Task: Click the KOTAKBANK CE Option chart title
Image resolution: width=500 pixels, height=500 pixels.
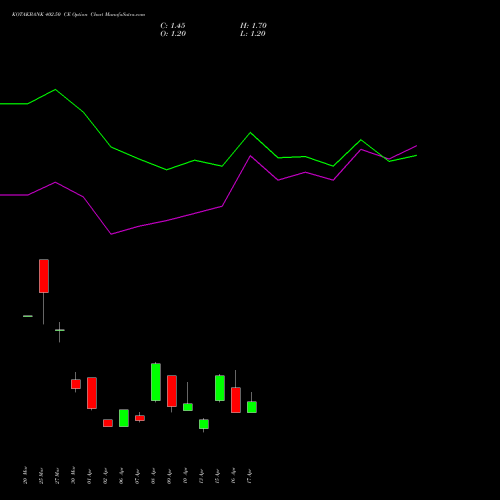Action: point(78,15)
